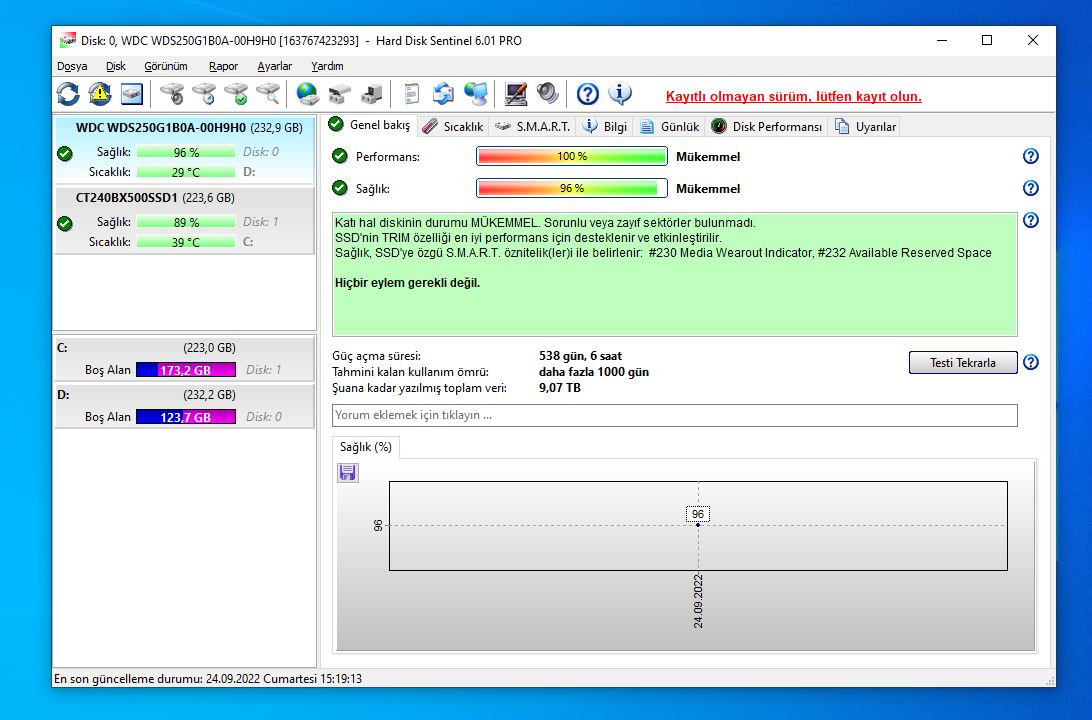The height and width of the screenshot is (720, 1092).
Task: Click the 24.09.2022 date label on graph
Action: 698,602
